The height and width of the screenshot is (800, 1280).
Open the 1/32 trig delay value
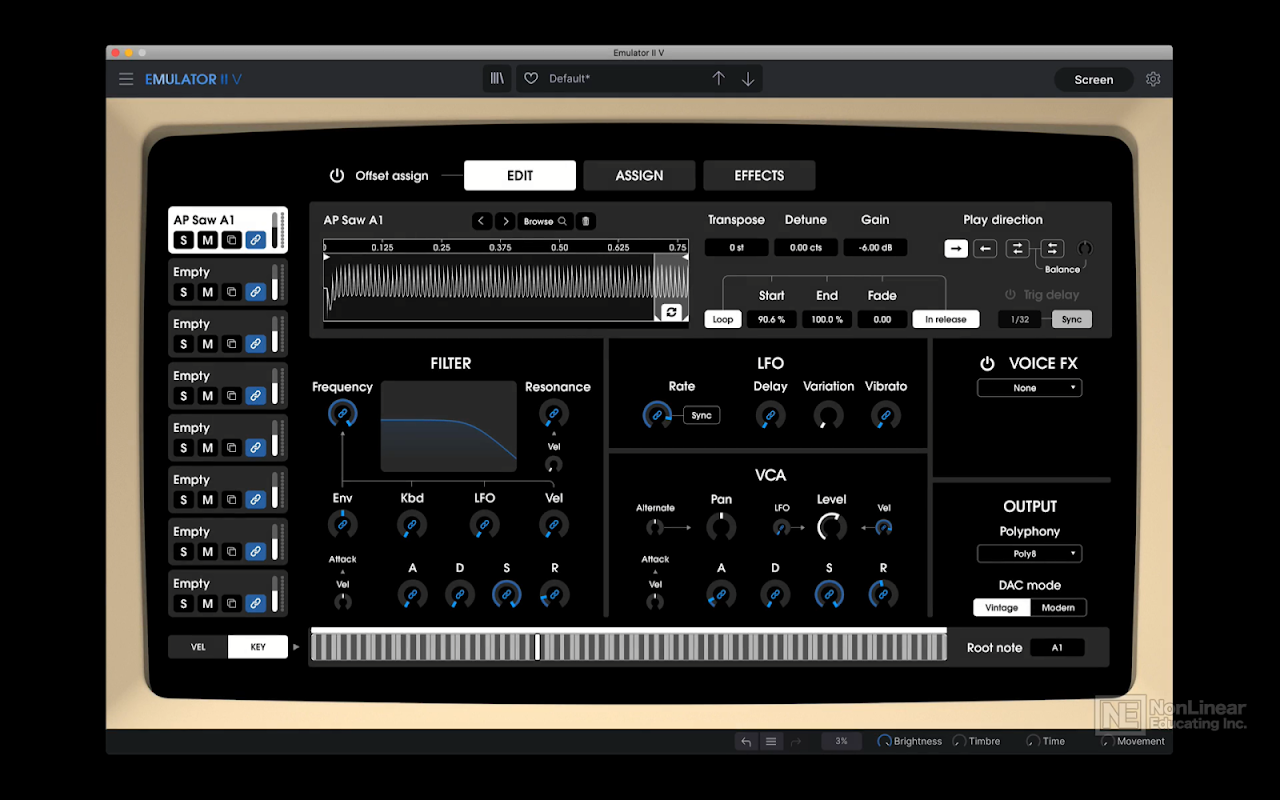1020,319
